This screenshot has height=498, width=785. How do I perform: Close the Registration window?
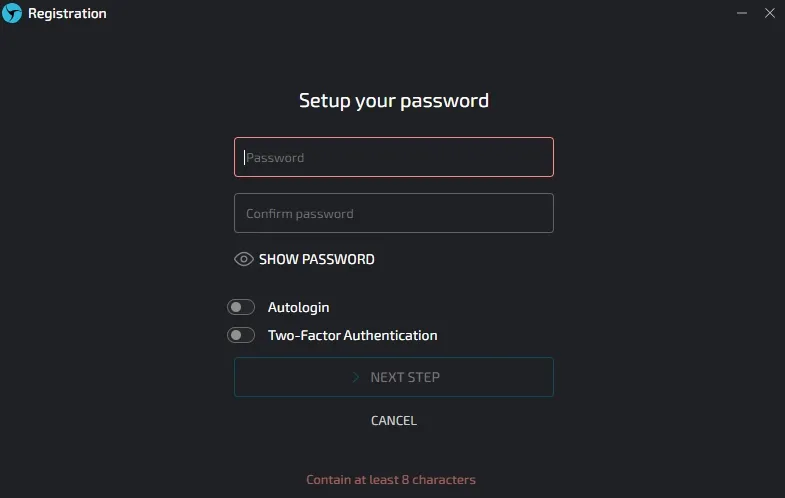769,14
